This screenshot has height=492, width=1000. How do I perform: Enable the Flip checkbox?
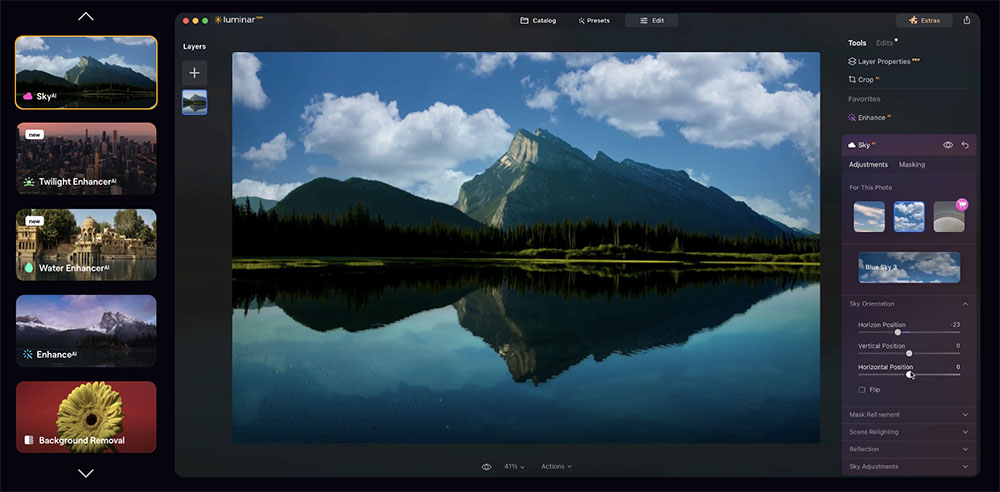pos(862,389)
